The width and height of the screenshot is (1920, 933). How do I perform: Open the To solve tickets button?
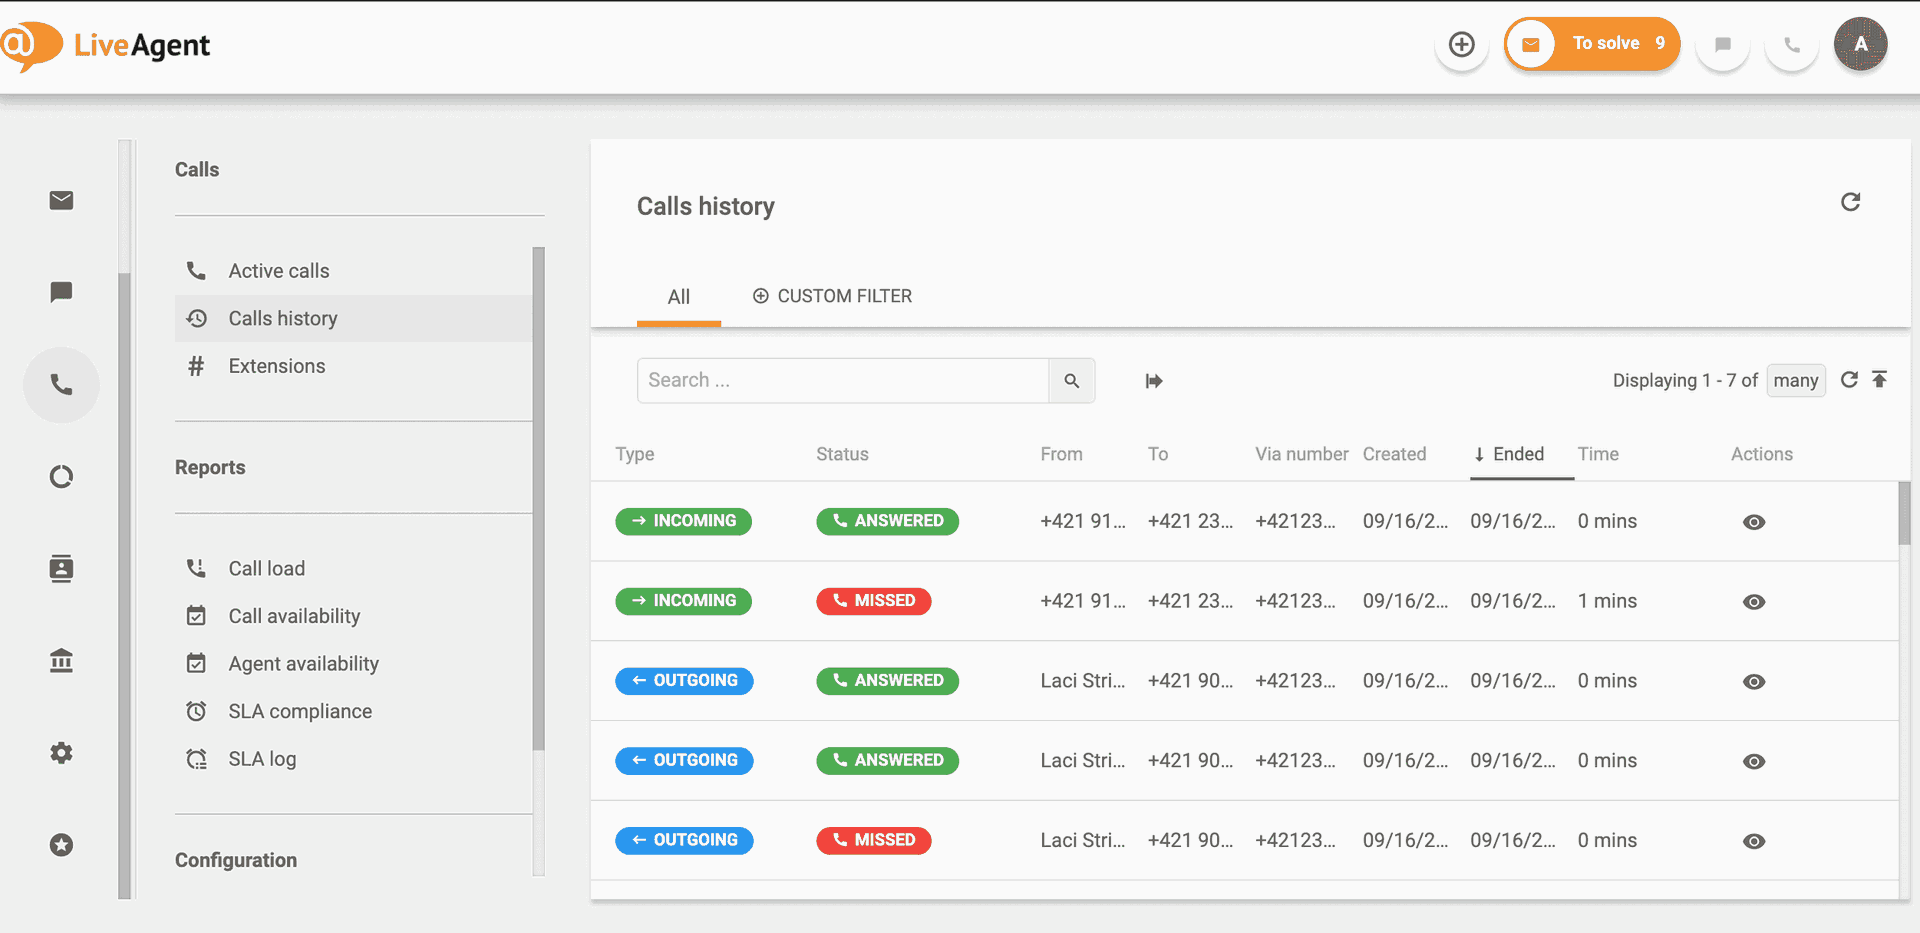pyautogui.click(x=1592, y=44)
